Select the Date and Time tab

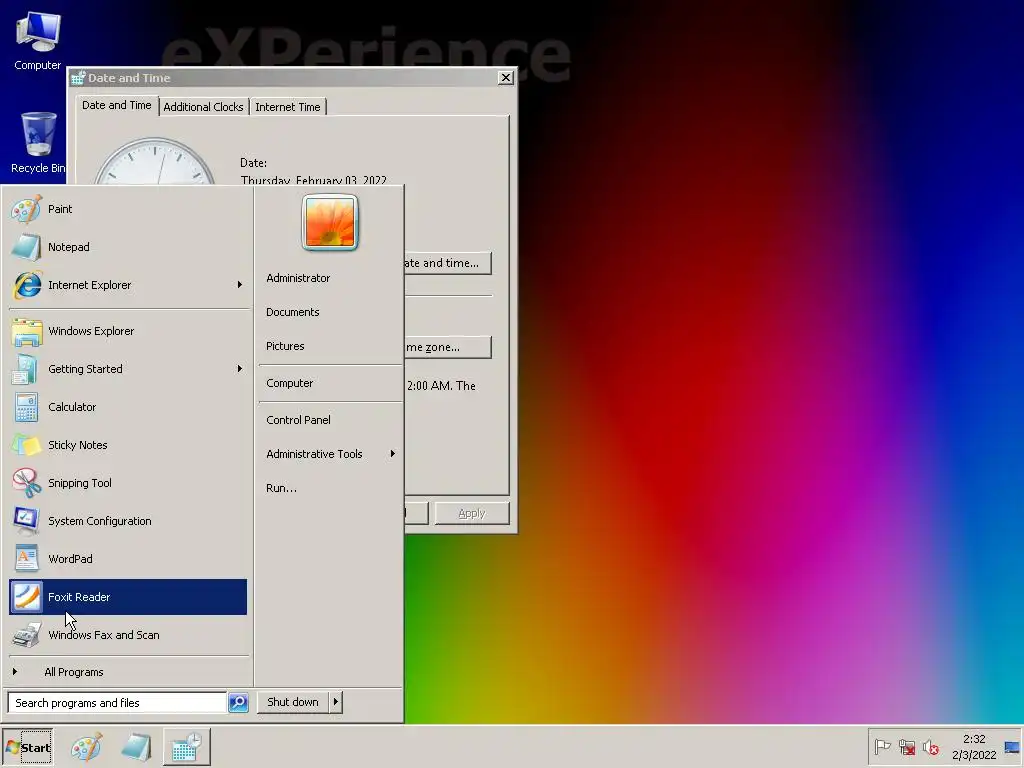coord(117,105)
